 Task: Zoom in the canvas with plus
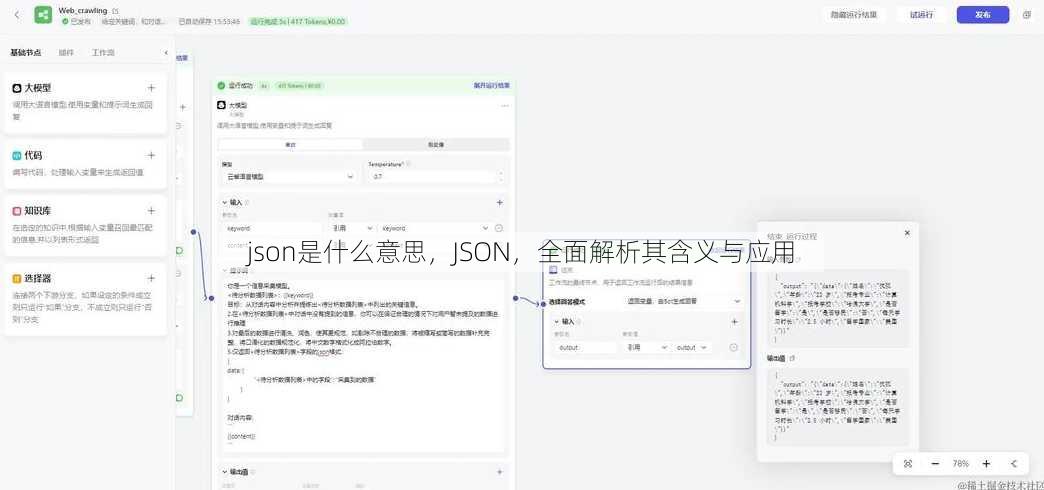986,463
